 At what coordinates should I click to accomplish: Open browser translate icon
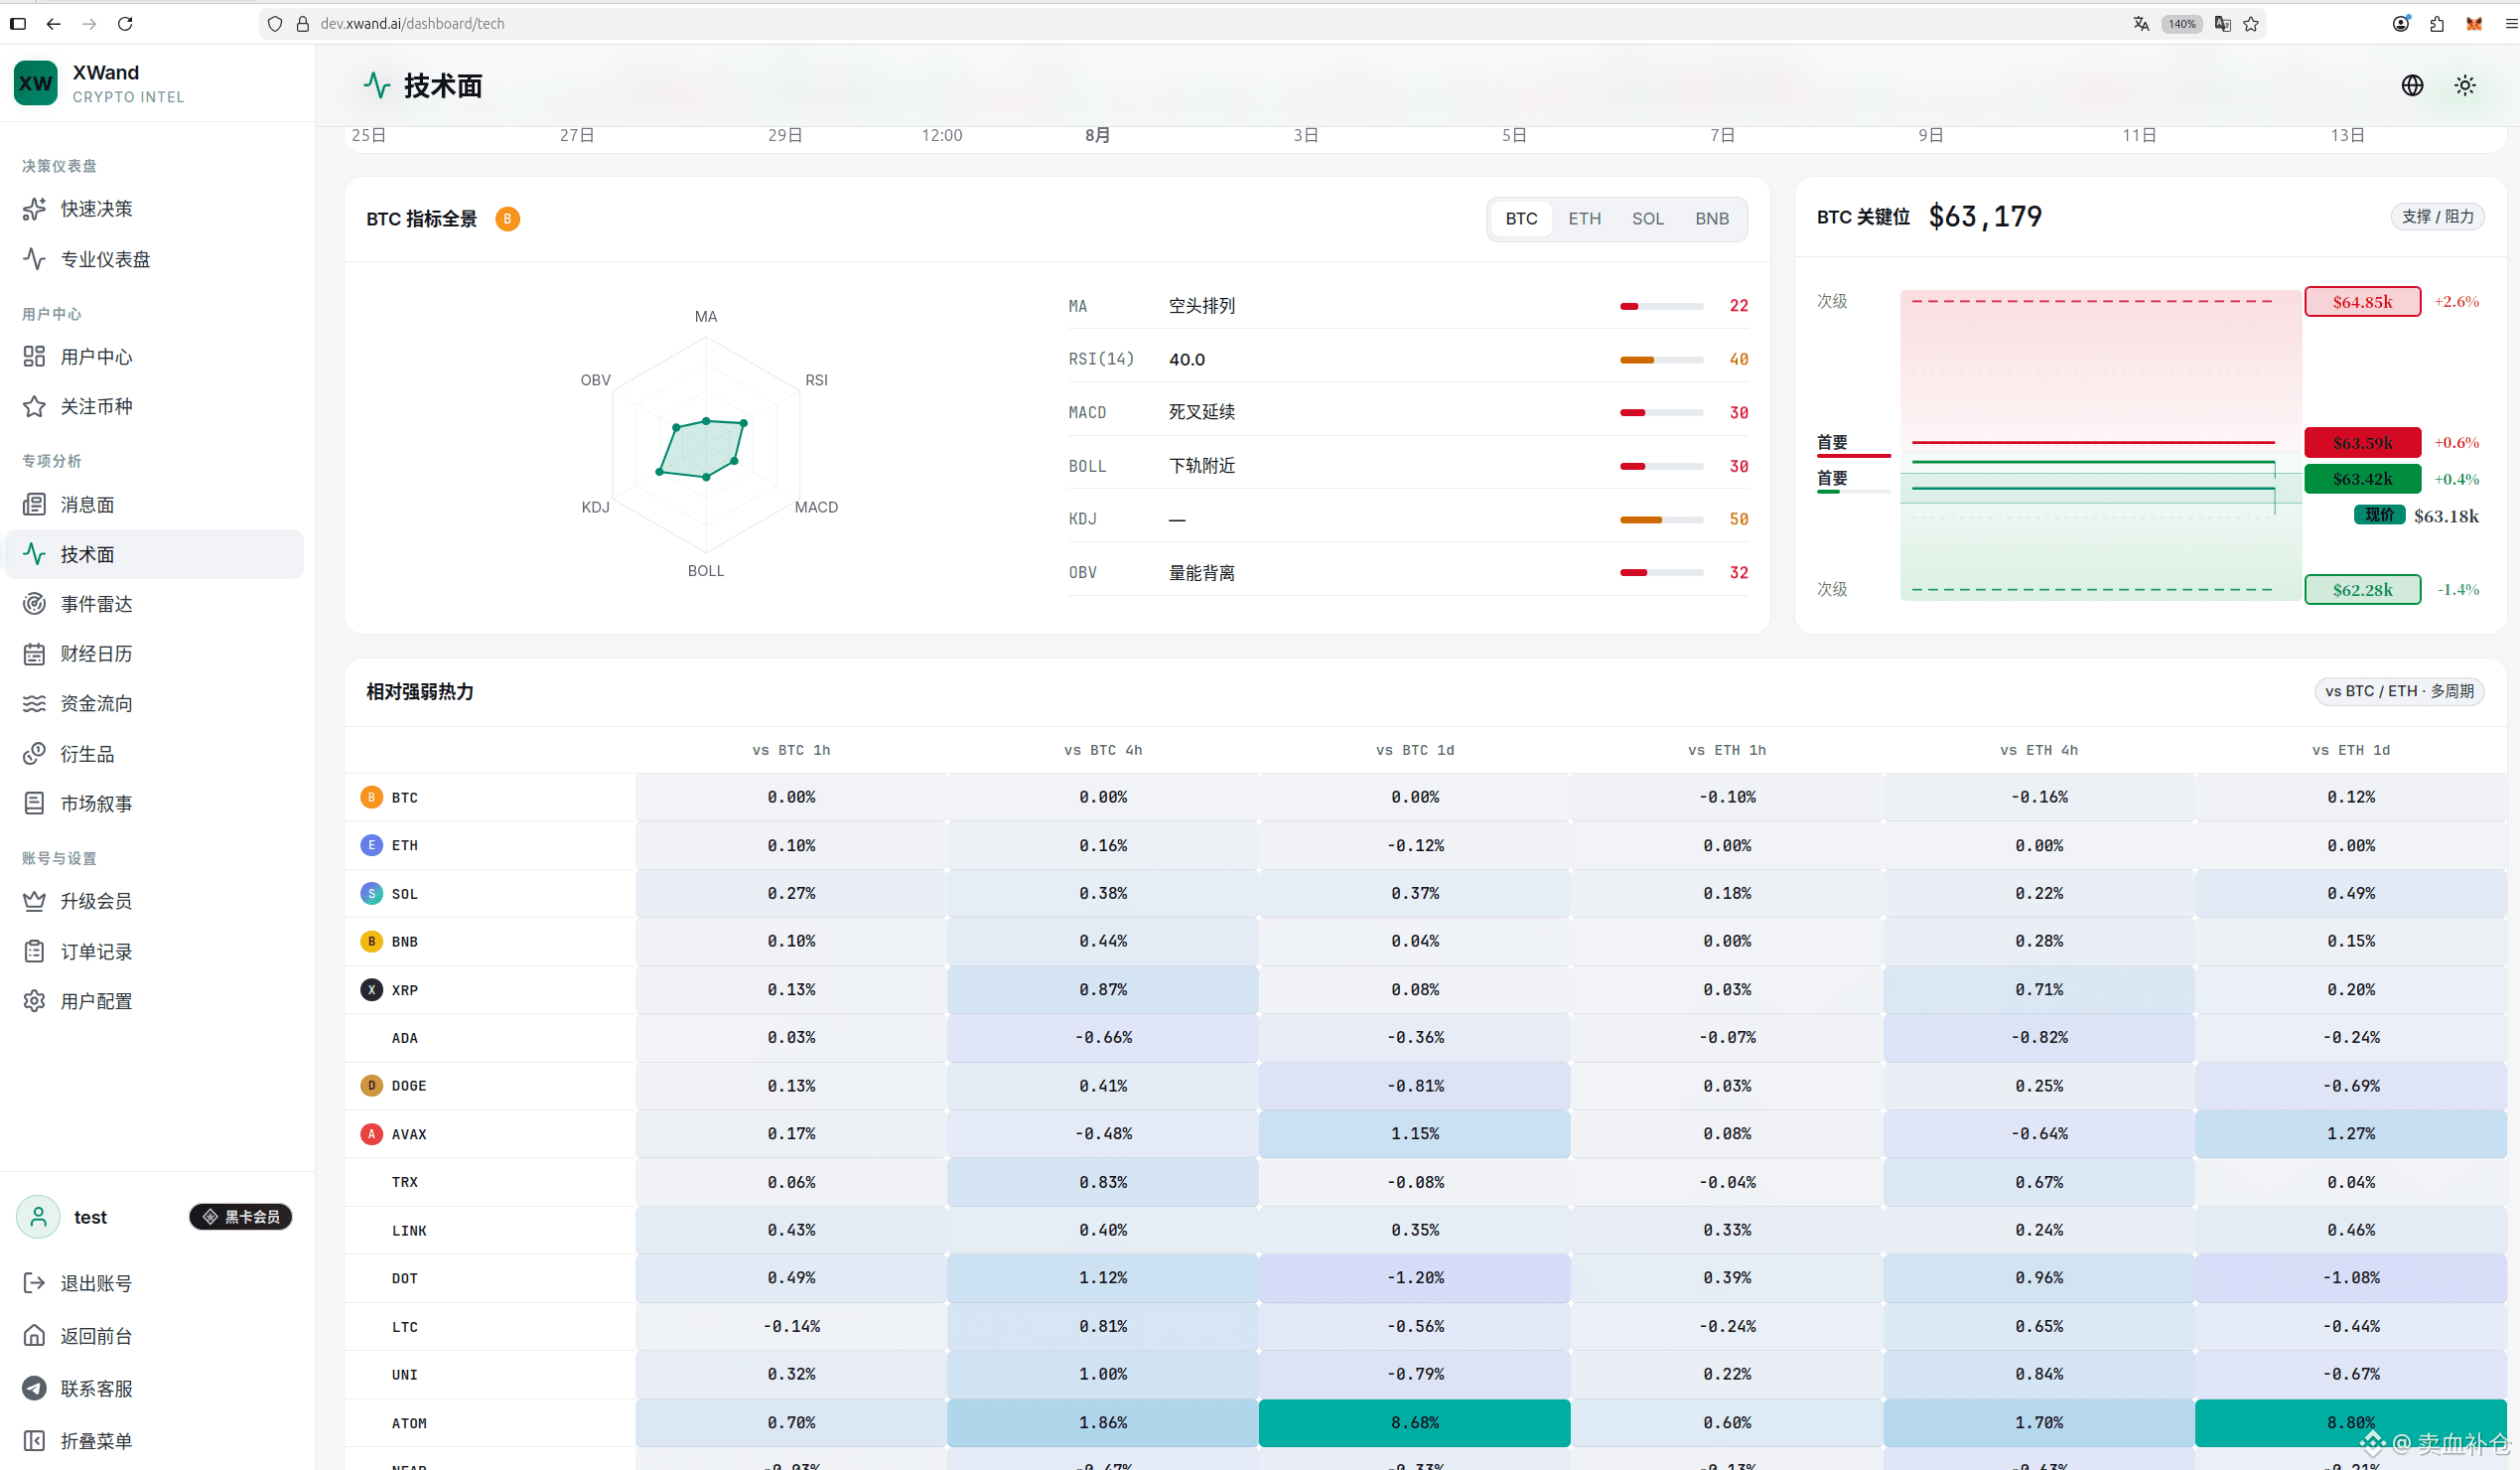pos(2141,24)
